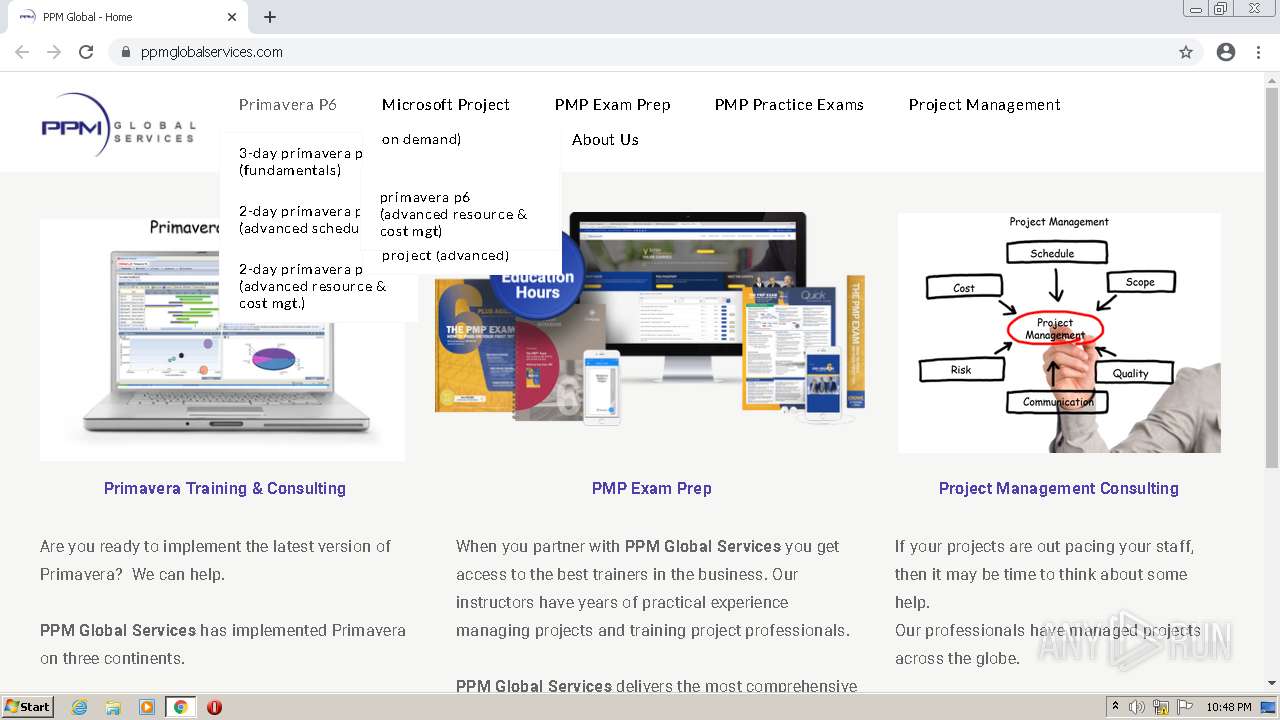Viewport: 1280px width, 720px height.
Task: Choose the 'on demand' submenu entry
Action: [x=421, y=139]
